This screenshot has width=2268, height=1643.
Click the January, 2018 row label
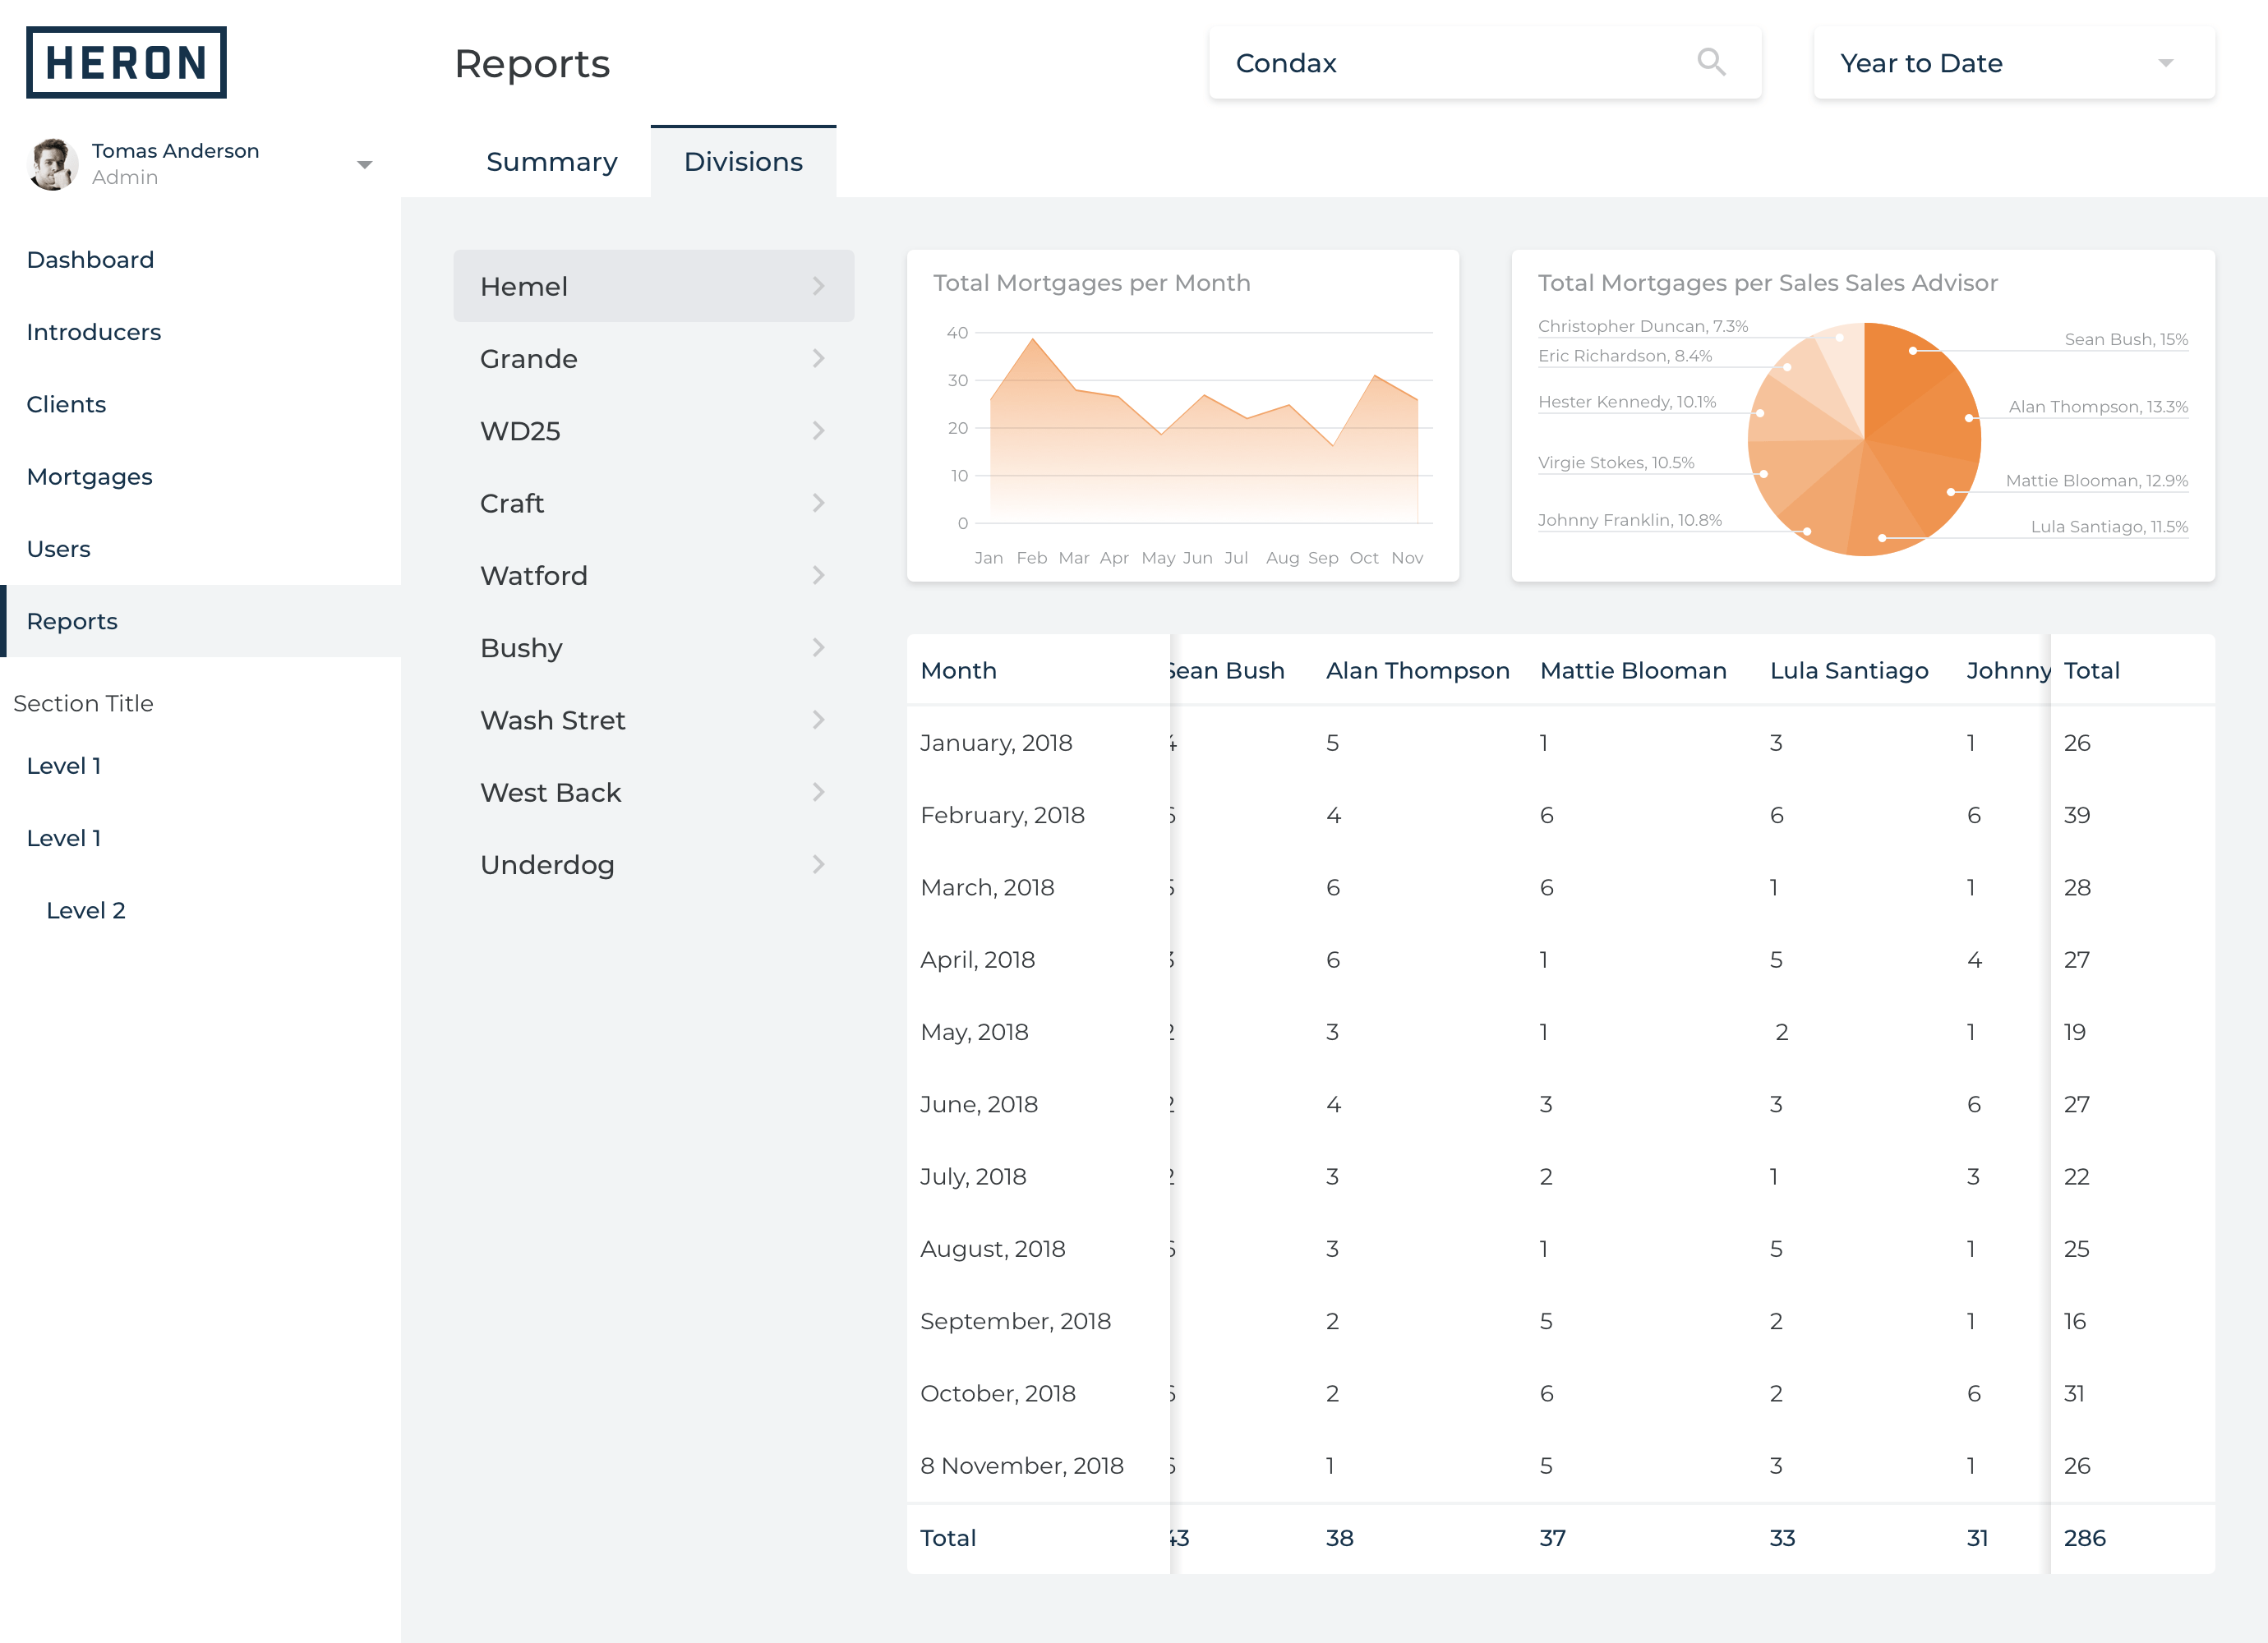click(996, 743)
